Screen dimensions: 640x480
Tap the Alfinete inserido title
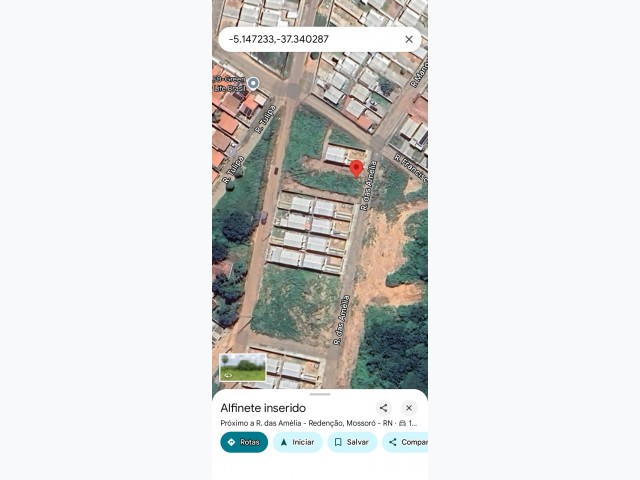[x=263, y=408]
